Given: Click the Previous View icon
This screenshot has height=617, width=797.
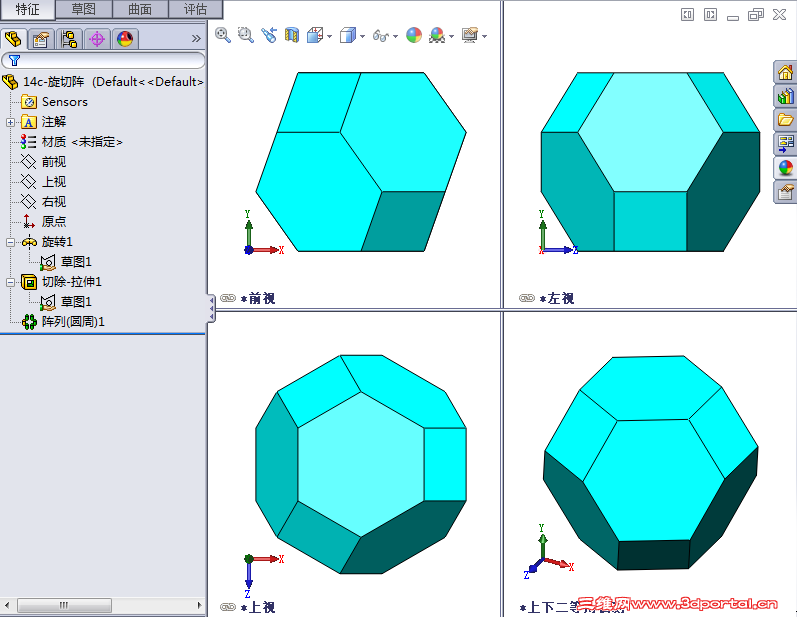Looking at the screenshot, I should [x=269, y=35].
